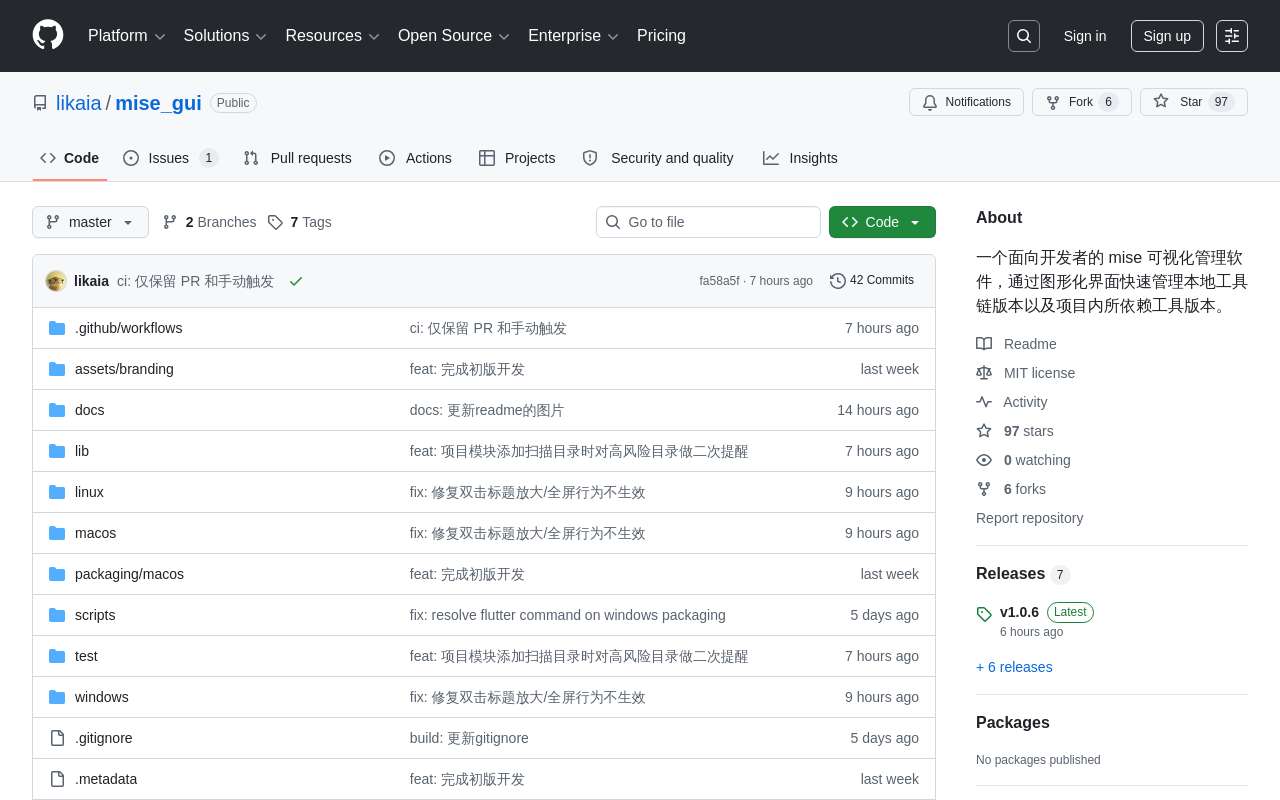1280x800 pixels.
Task: Open + 6 releases link
Action: point(1014,667)
